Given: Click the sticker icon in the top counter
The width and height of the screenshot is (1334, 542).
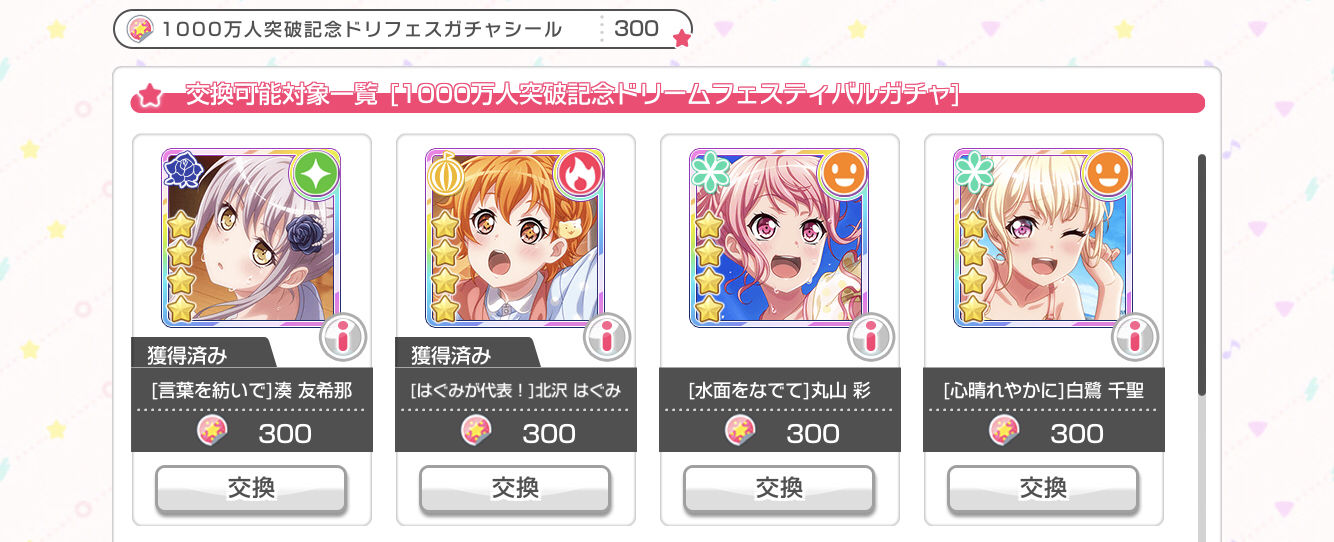Looking at the screenshot, I should (139, 29).
